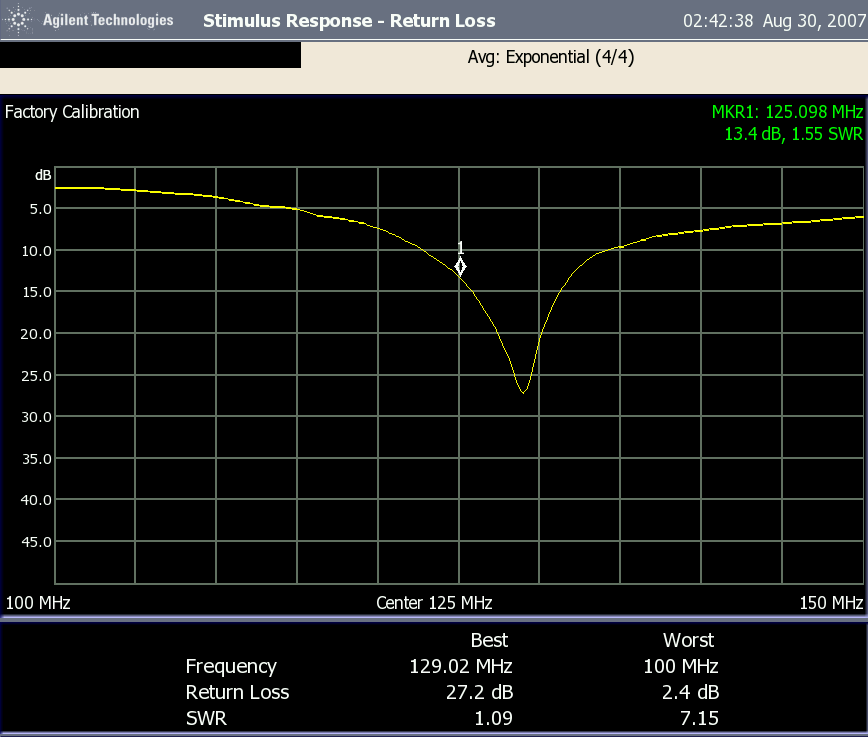Click the trace minimum dip near 27 dB
This screenshot has height=737, width=868.
click(523, 391)
